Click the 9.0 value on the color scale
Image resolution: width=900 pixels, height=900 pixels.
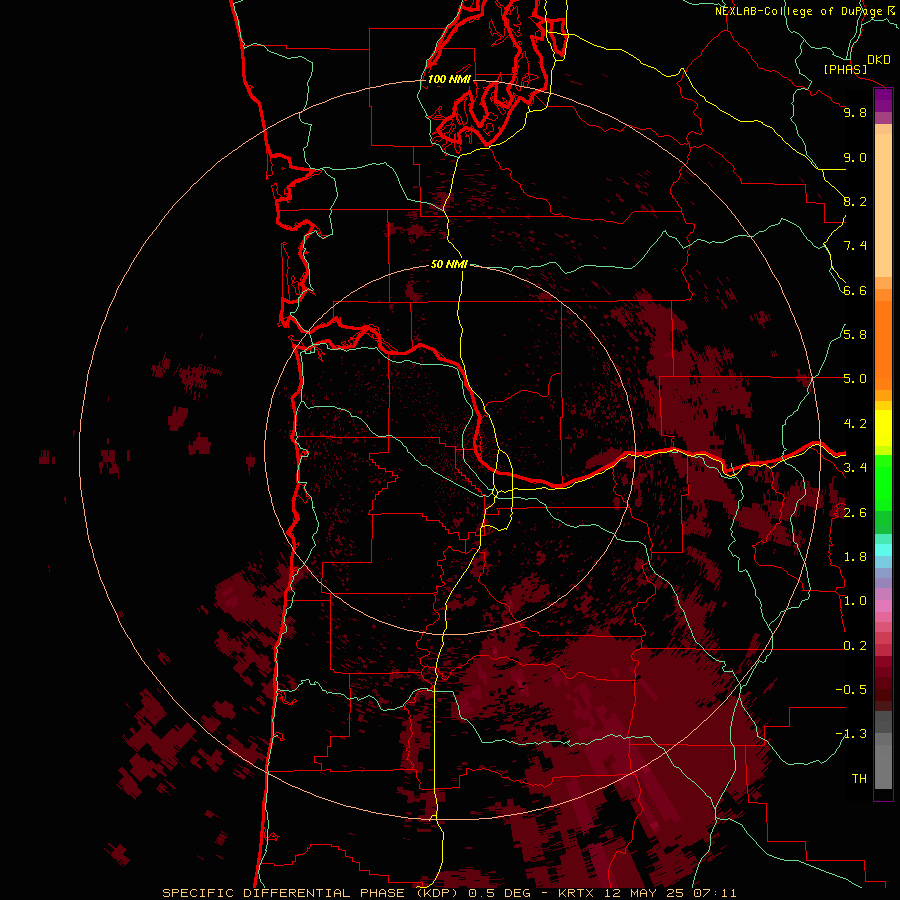tap(855, 157)
